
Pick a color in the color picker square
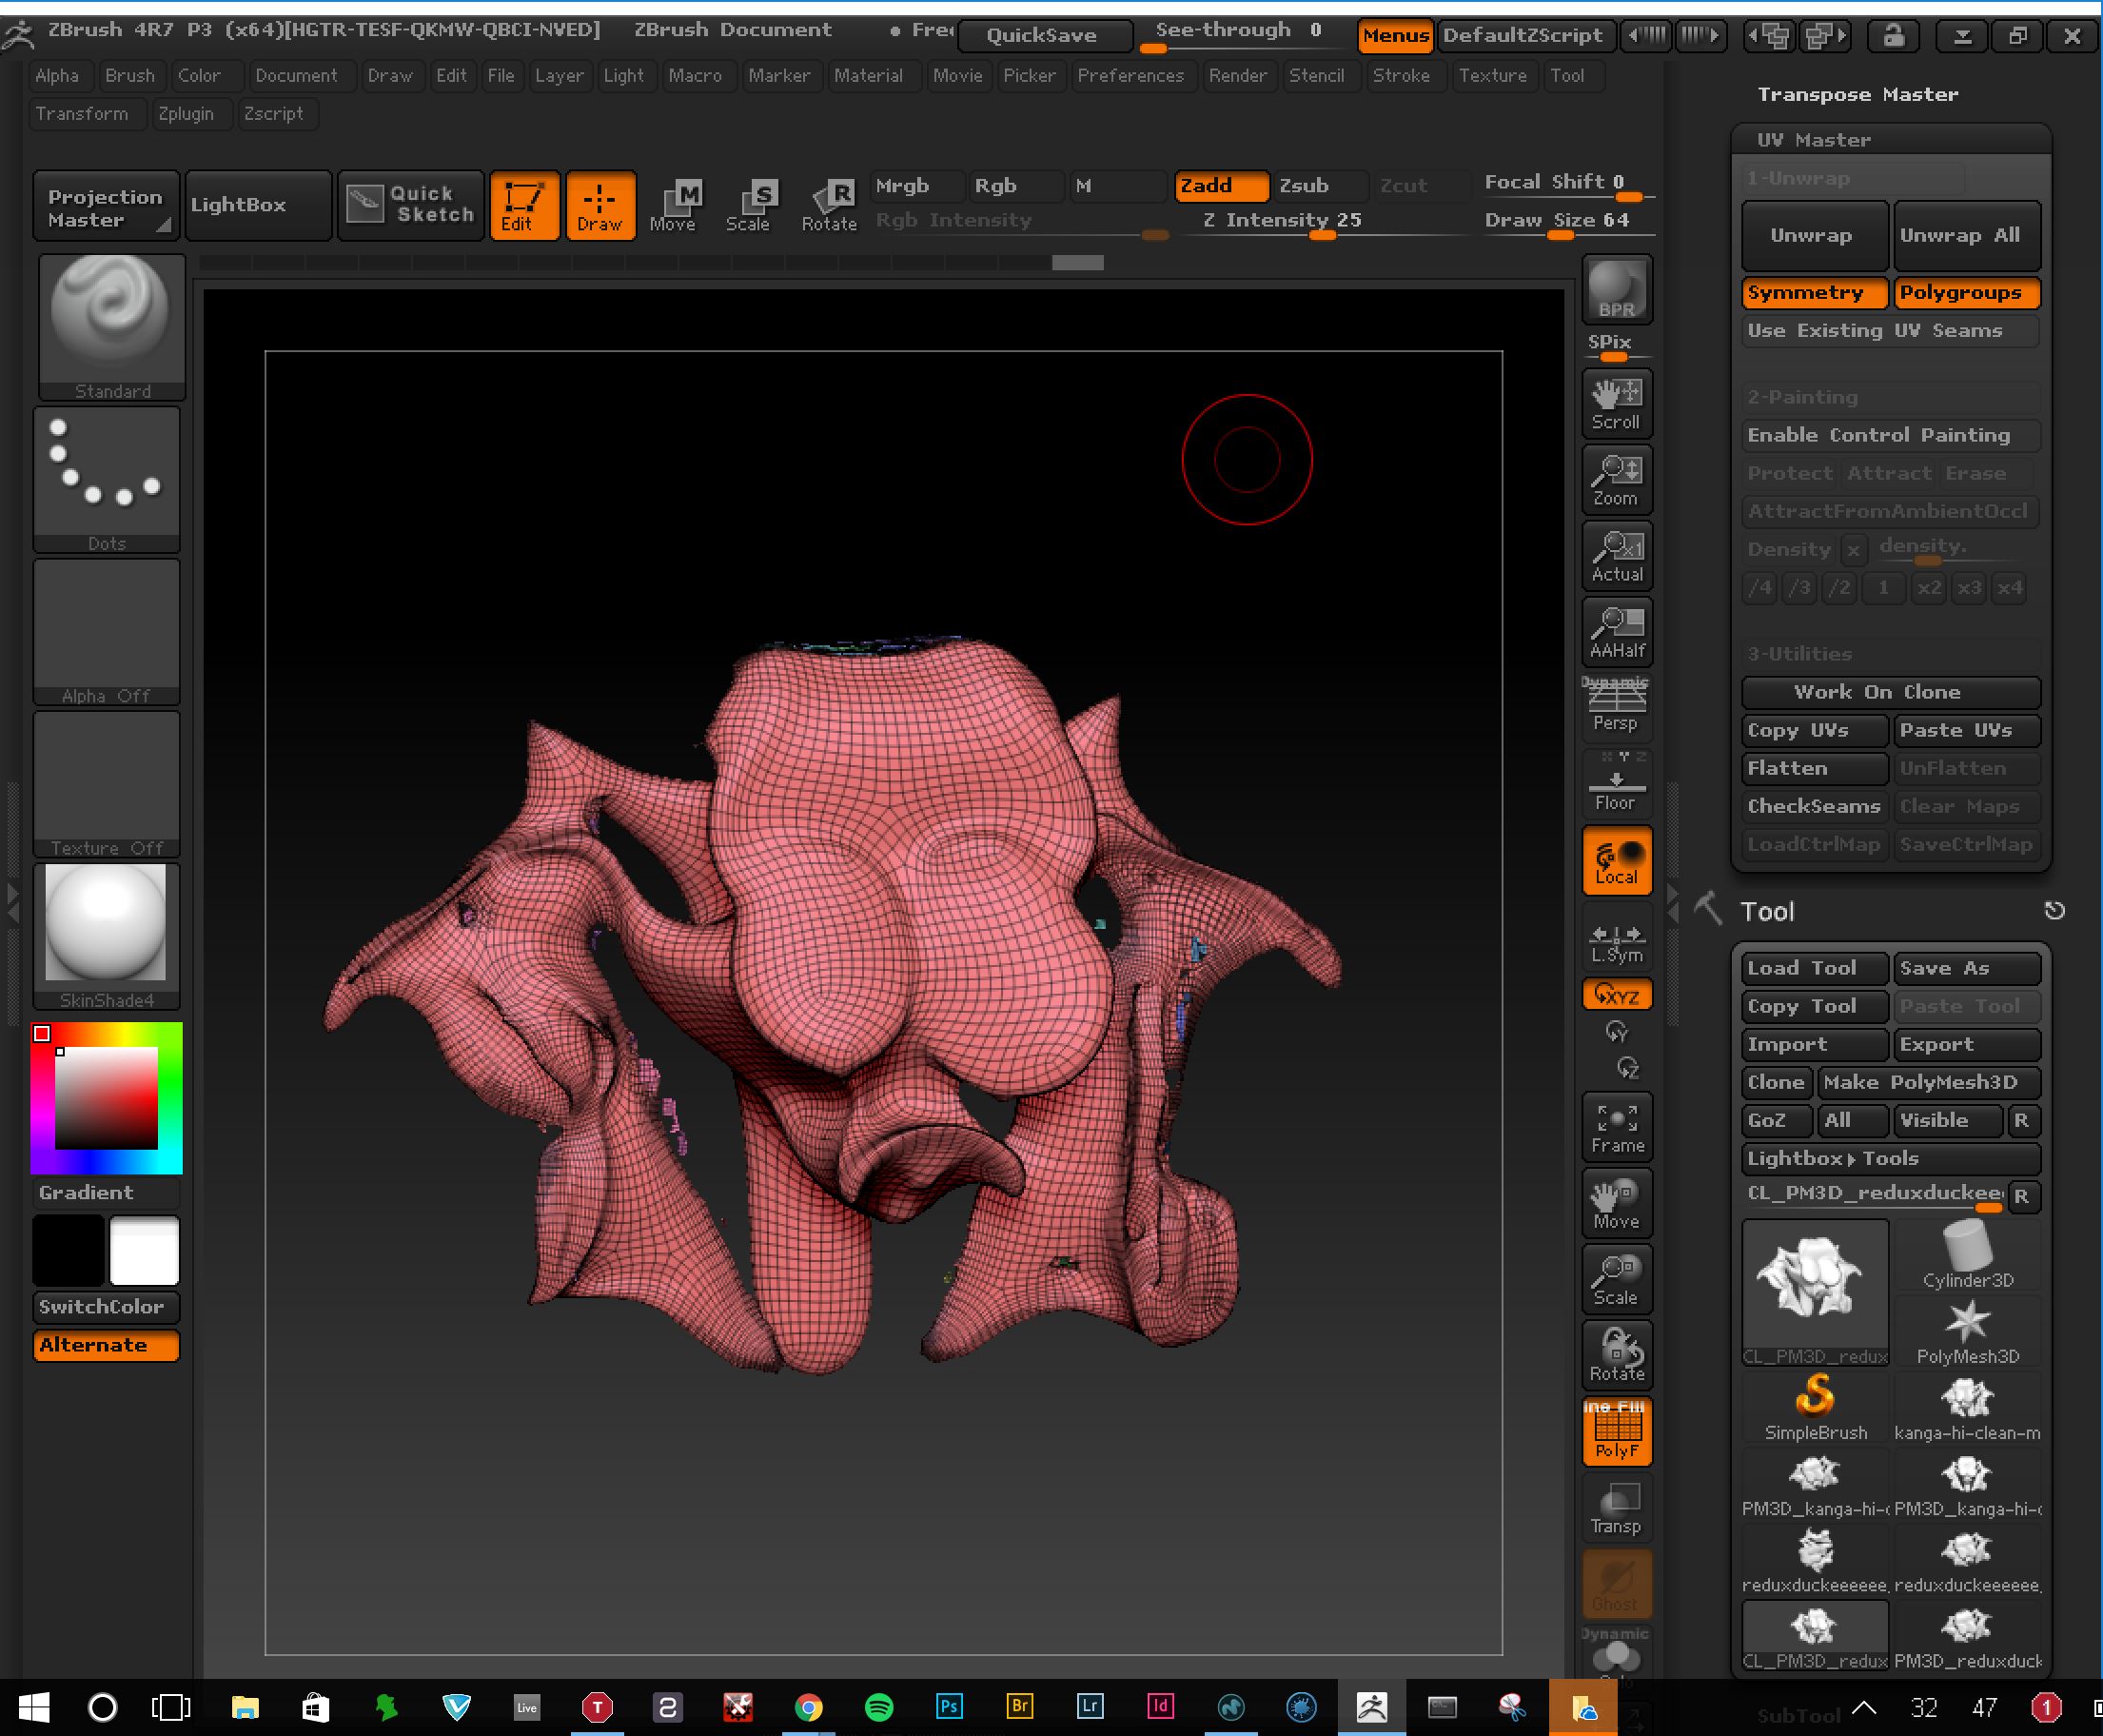106,1098
